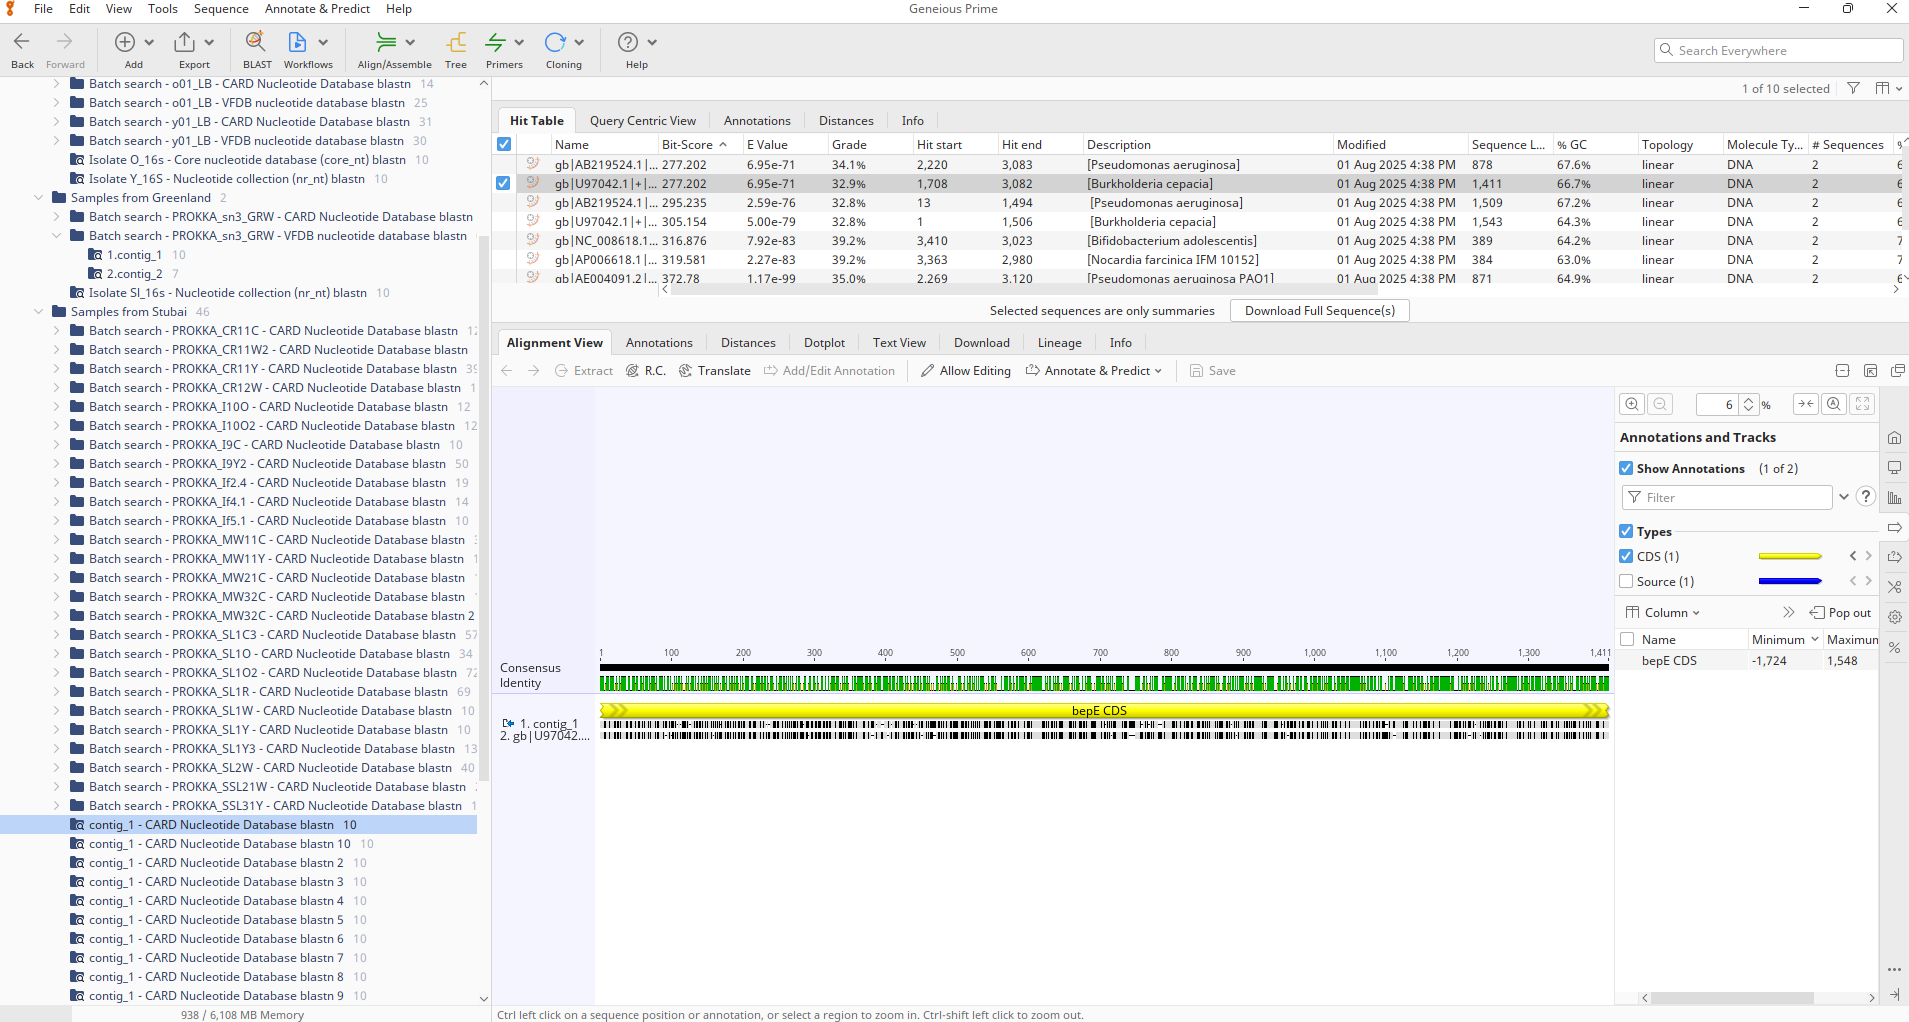Viewport: 1909px width, 1022px height.
Task: Click the zoom in magnifier icon
Action: pos(1632,404)
